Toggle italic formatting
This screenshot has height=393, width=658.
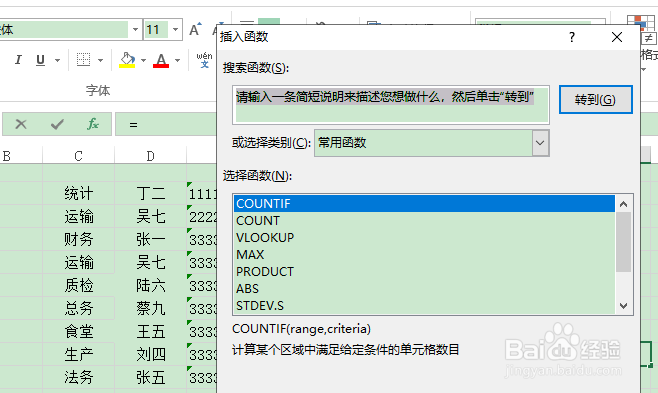tap(18, 60)
